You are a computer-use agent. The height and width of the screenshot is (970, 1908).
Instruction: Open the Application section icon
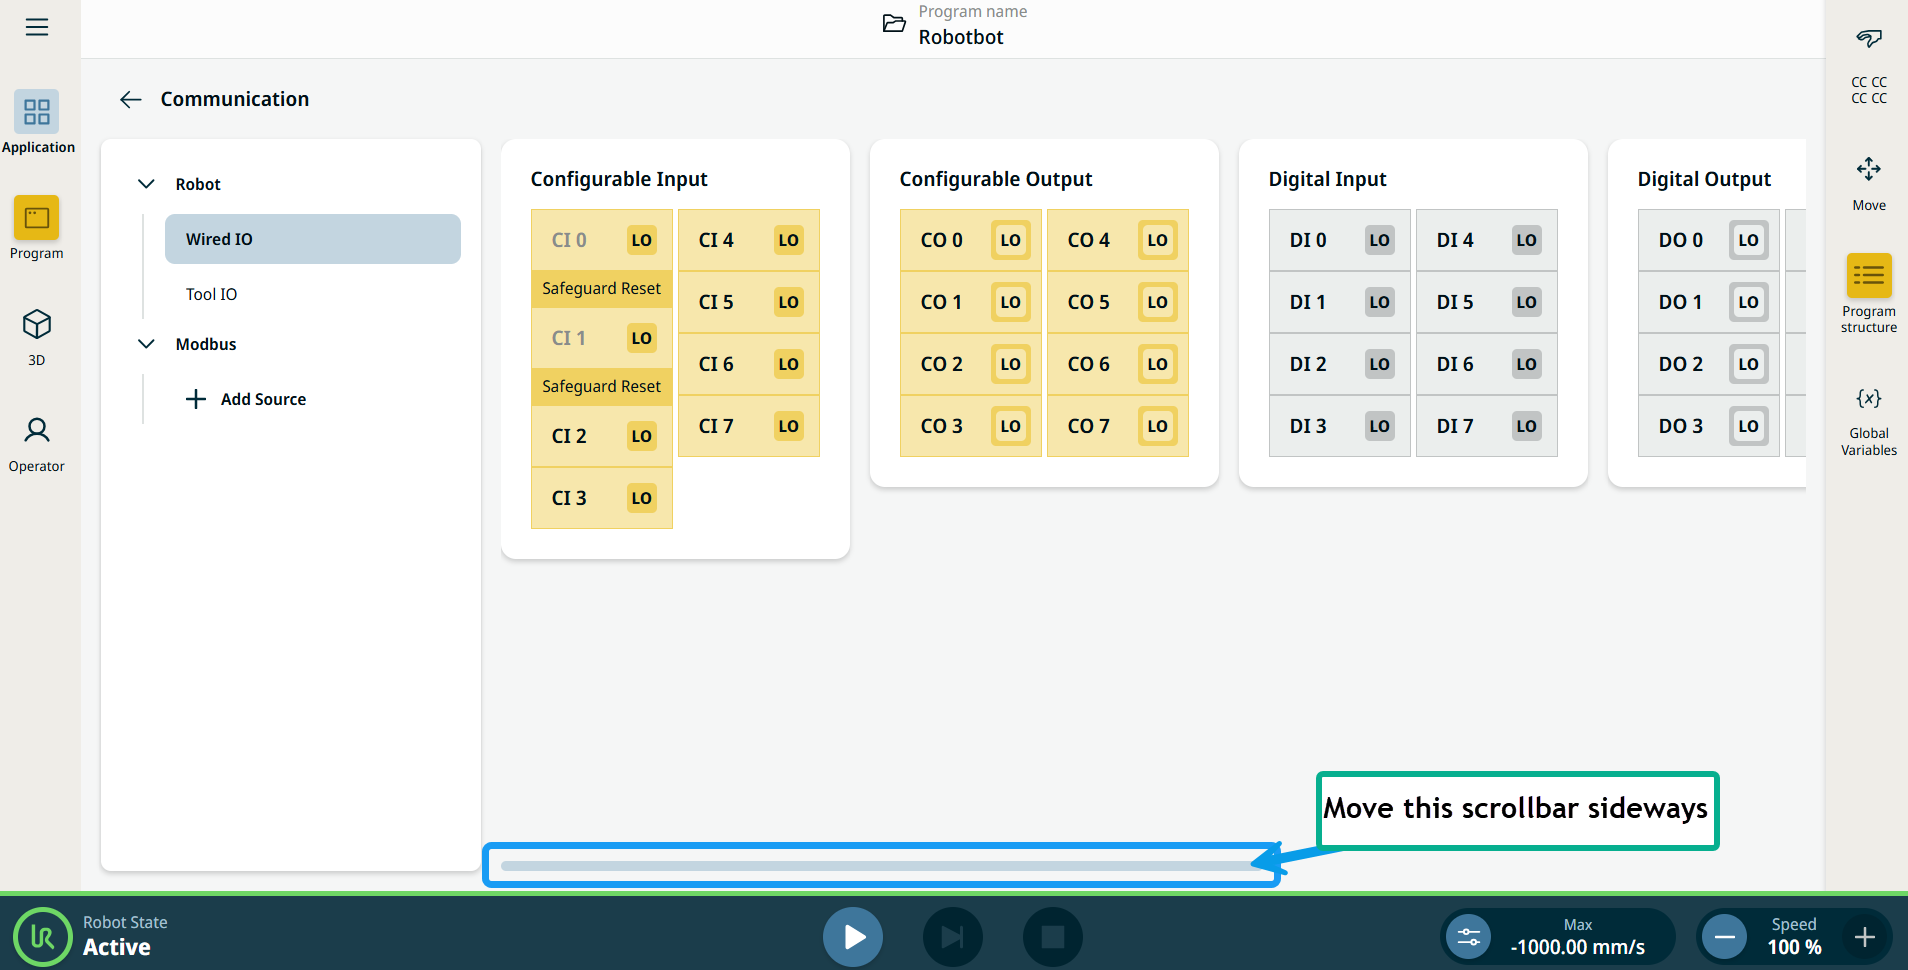[x=37, y=112]
